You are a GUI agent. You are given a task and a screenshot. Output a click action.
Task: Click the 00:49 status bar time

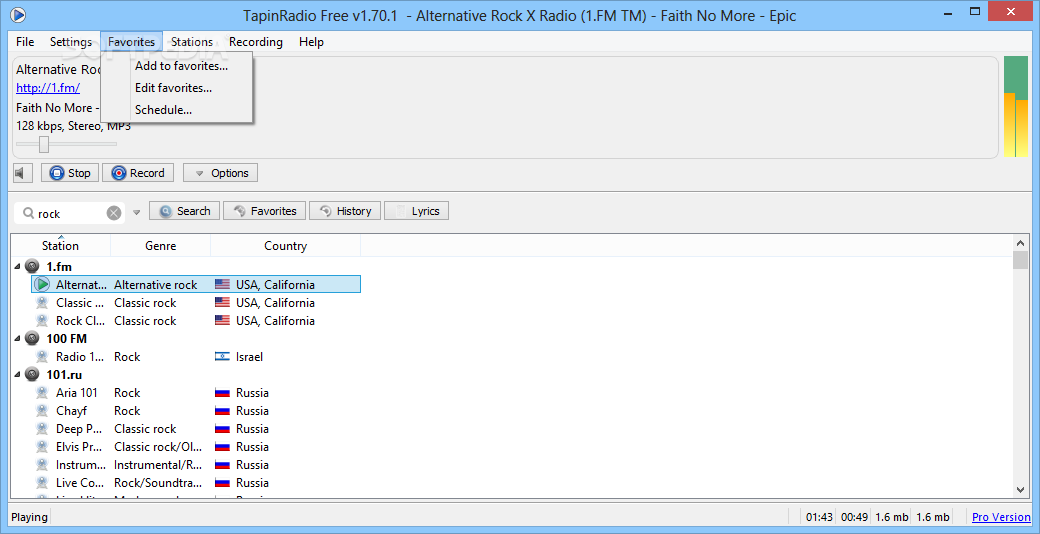854,517
